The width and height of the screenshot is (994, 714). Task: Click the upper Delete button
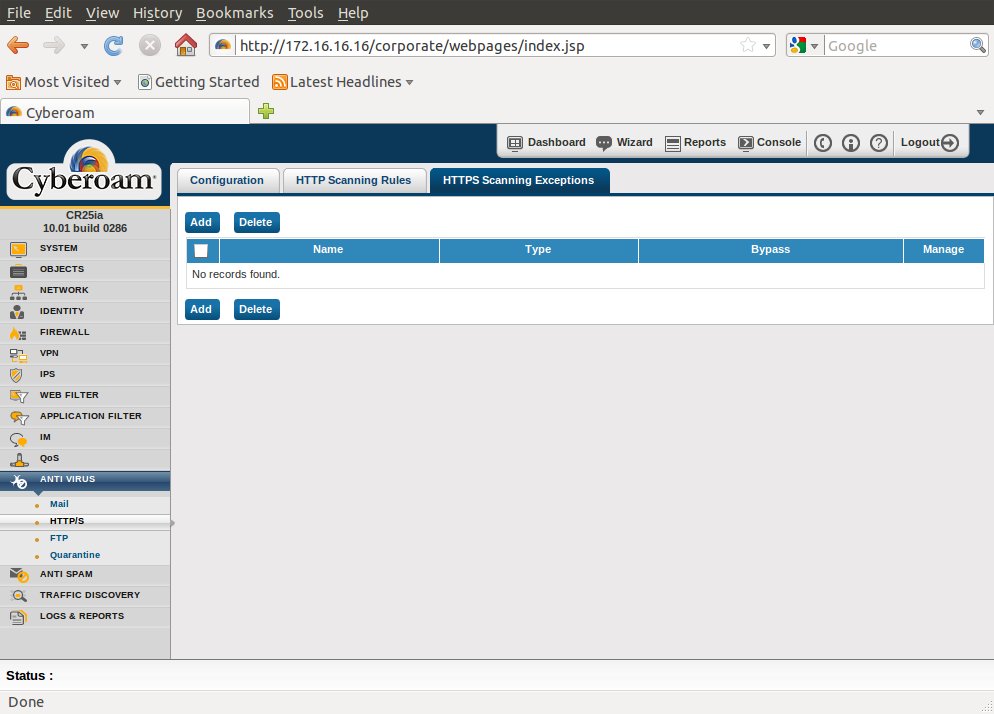click(x=256, y=223)
